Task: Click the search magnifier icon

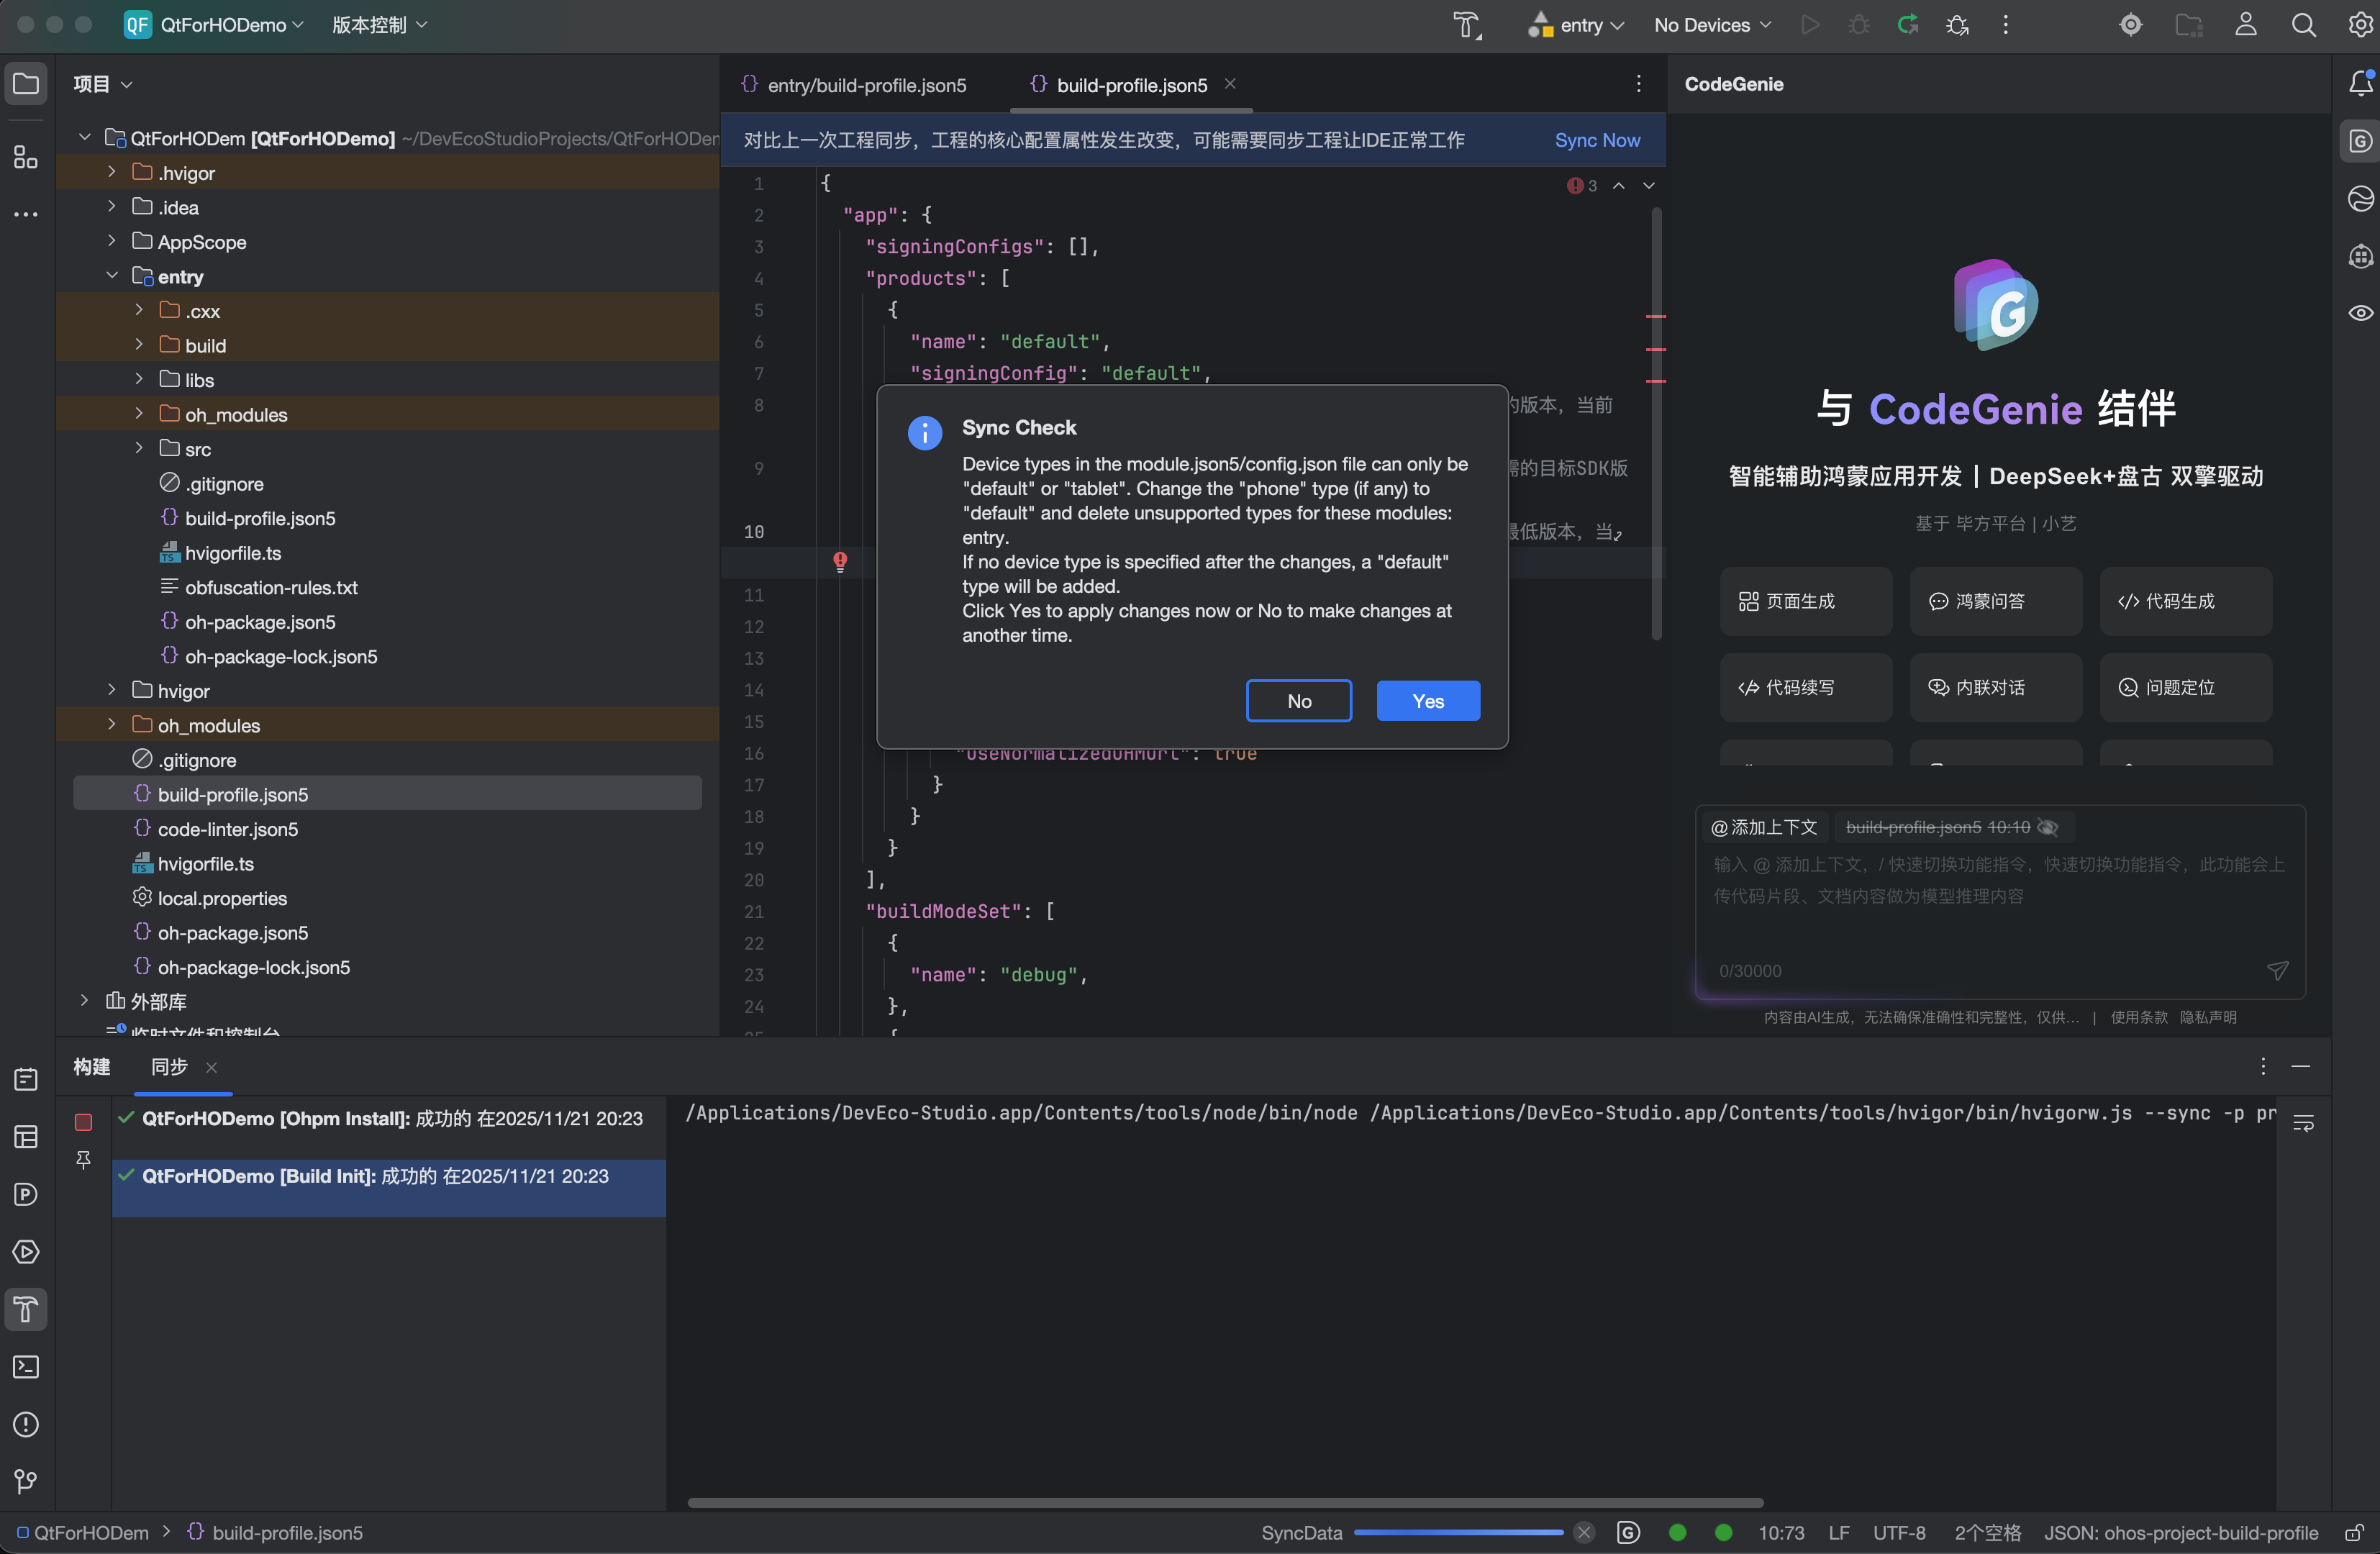Action: [2303, 25]
